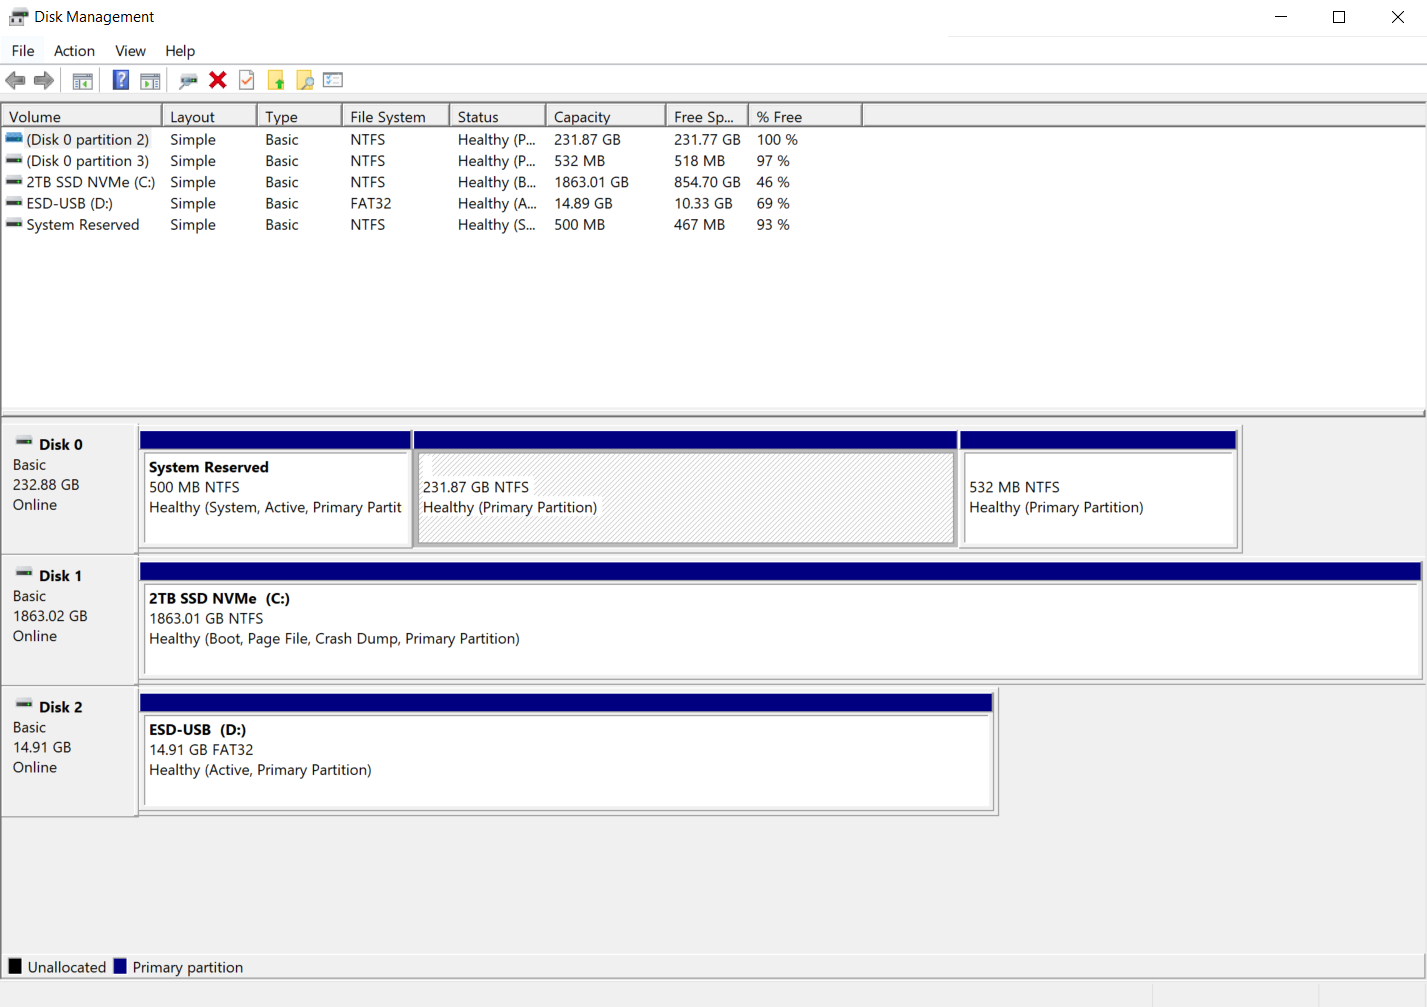This screenshot has height=1007, width=1427.
Task: Click the 69 % free cell
Action: [x=773, y=203]
